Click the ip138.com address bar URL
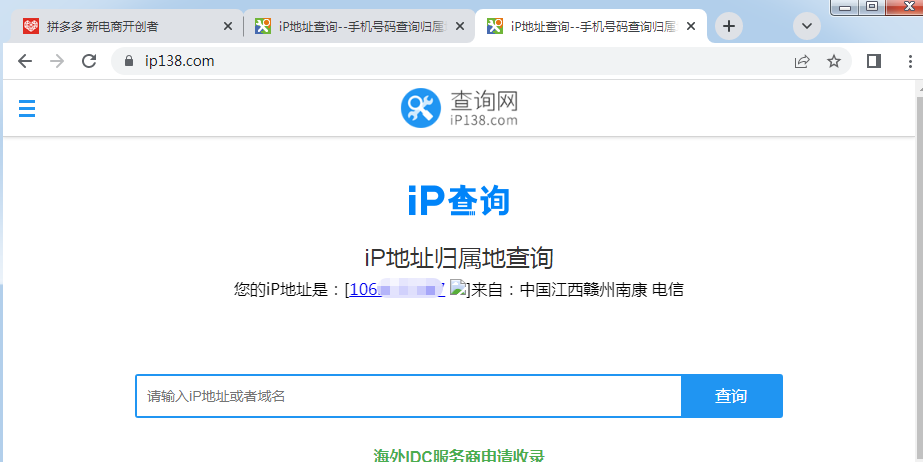923x462 pixels. pyautogui.click(x=180, y=61)
